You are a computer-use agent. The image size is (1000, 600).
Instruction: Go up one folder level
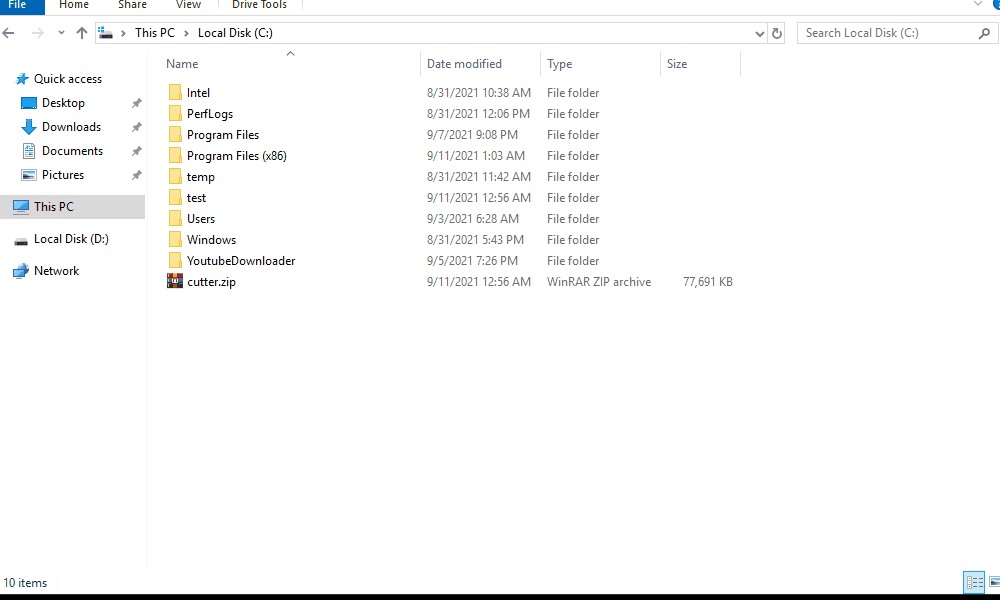(x=82, y=33)
